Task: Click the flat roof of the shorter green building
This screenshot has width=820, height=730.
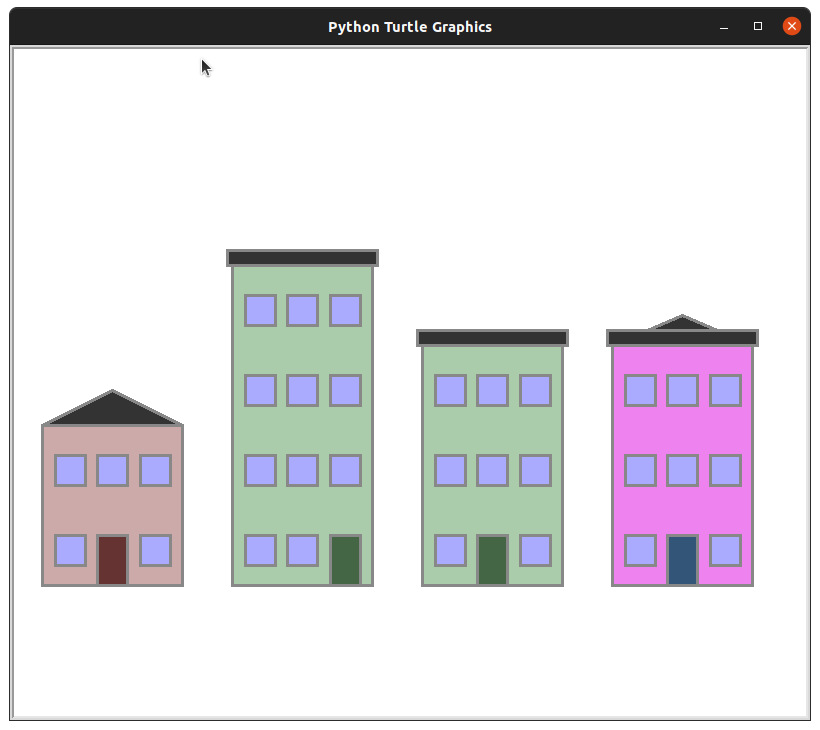Action: click(492, 338)
